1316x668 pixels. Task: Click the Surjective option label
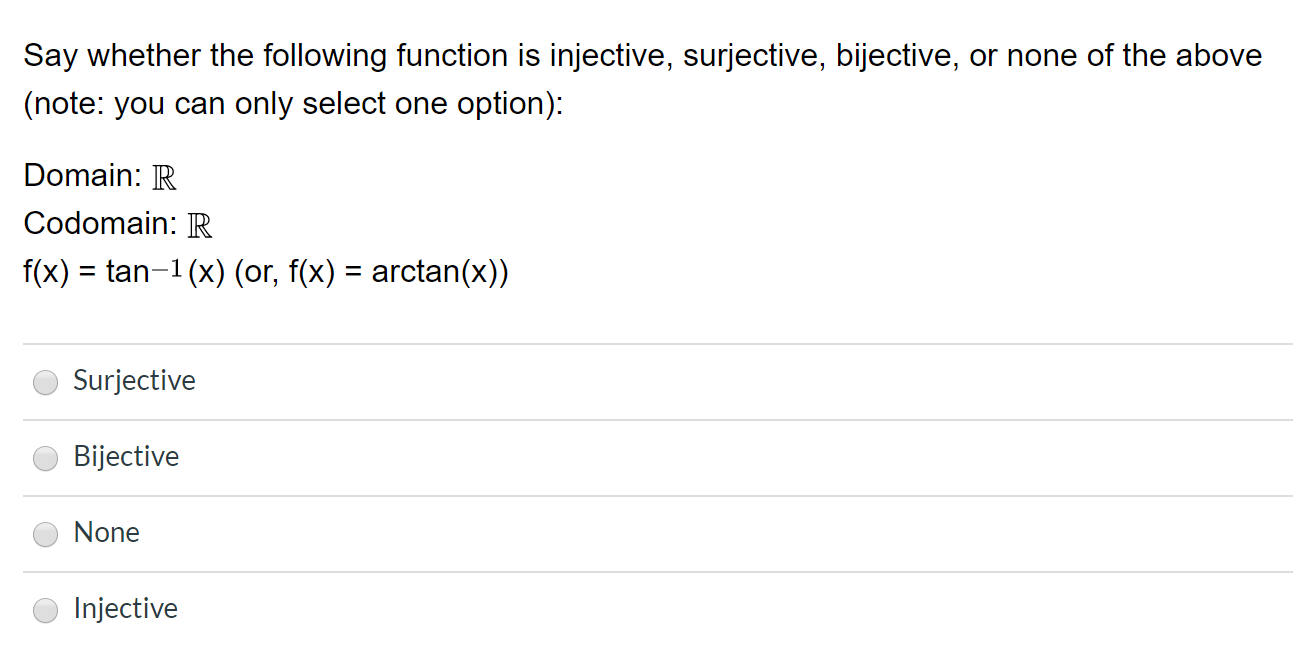(x=135, y=381)
